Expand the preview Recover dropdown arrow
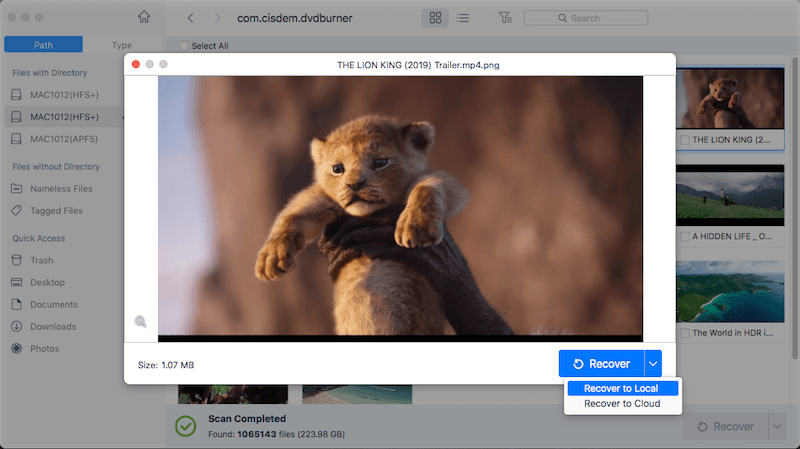The height and width of the screenshot is (449, 800). [653, 364]
